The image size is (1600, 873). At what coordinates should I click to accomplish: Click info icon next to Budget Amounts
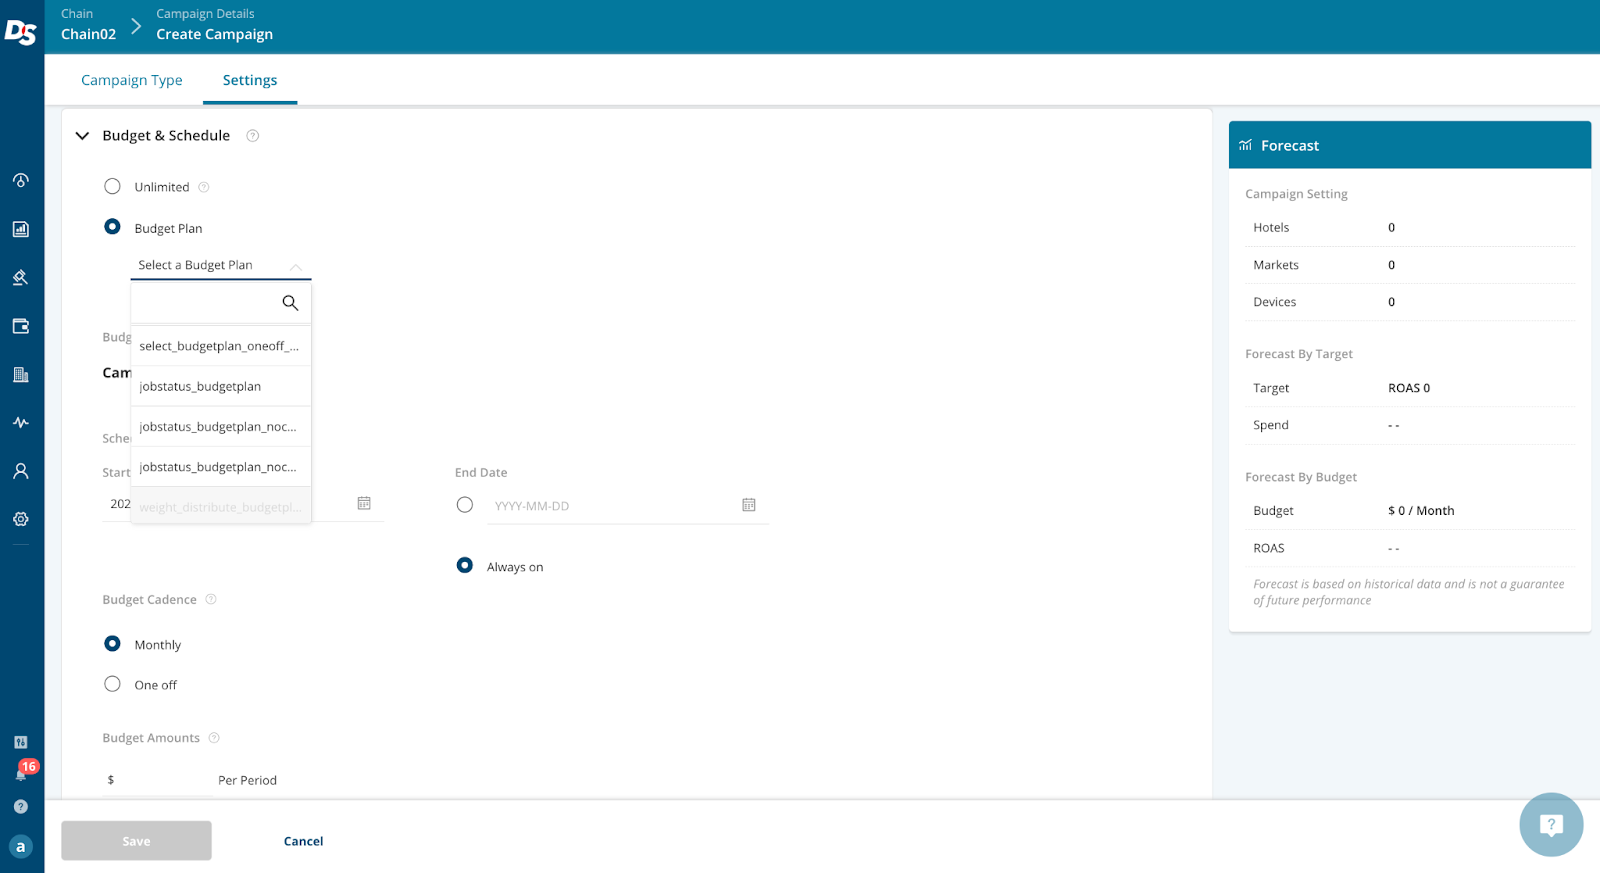point(214,738)
